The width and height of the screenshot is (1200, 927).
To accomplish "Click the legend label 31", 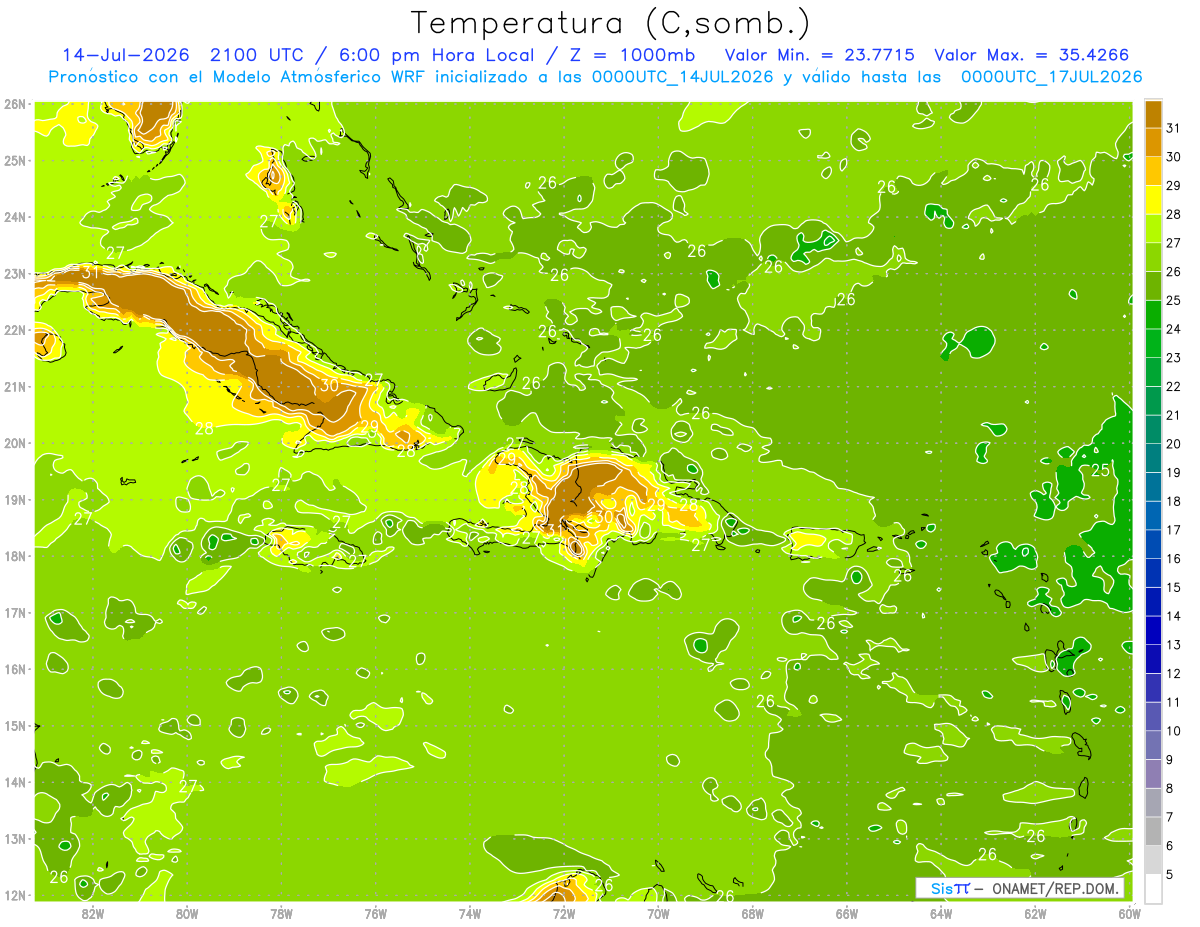I will 1173,128.
